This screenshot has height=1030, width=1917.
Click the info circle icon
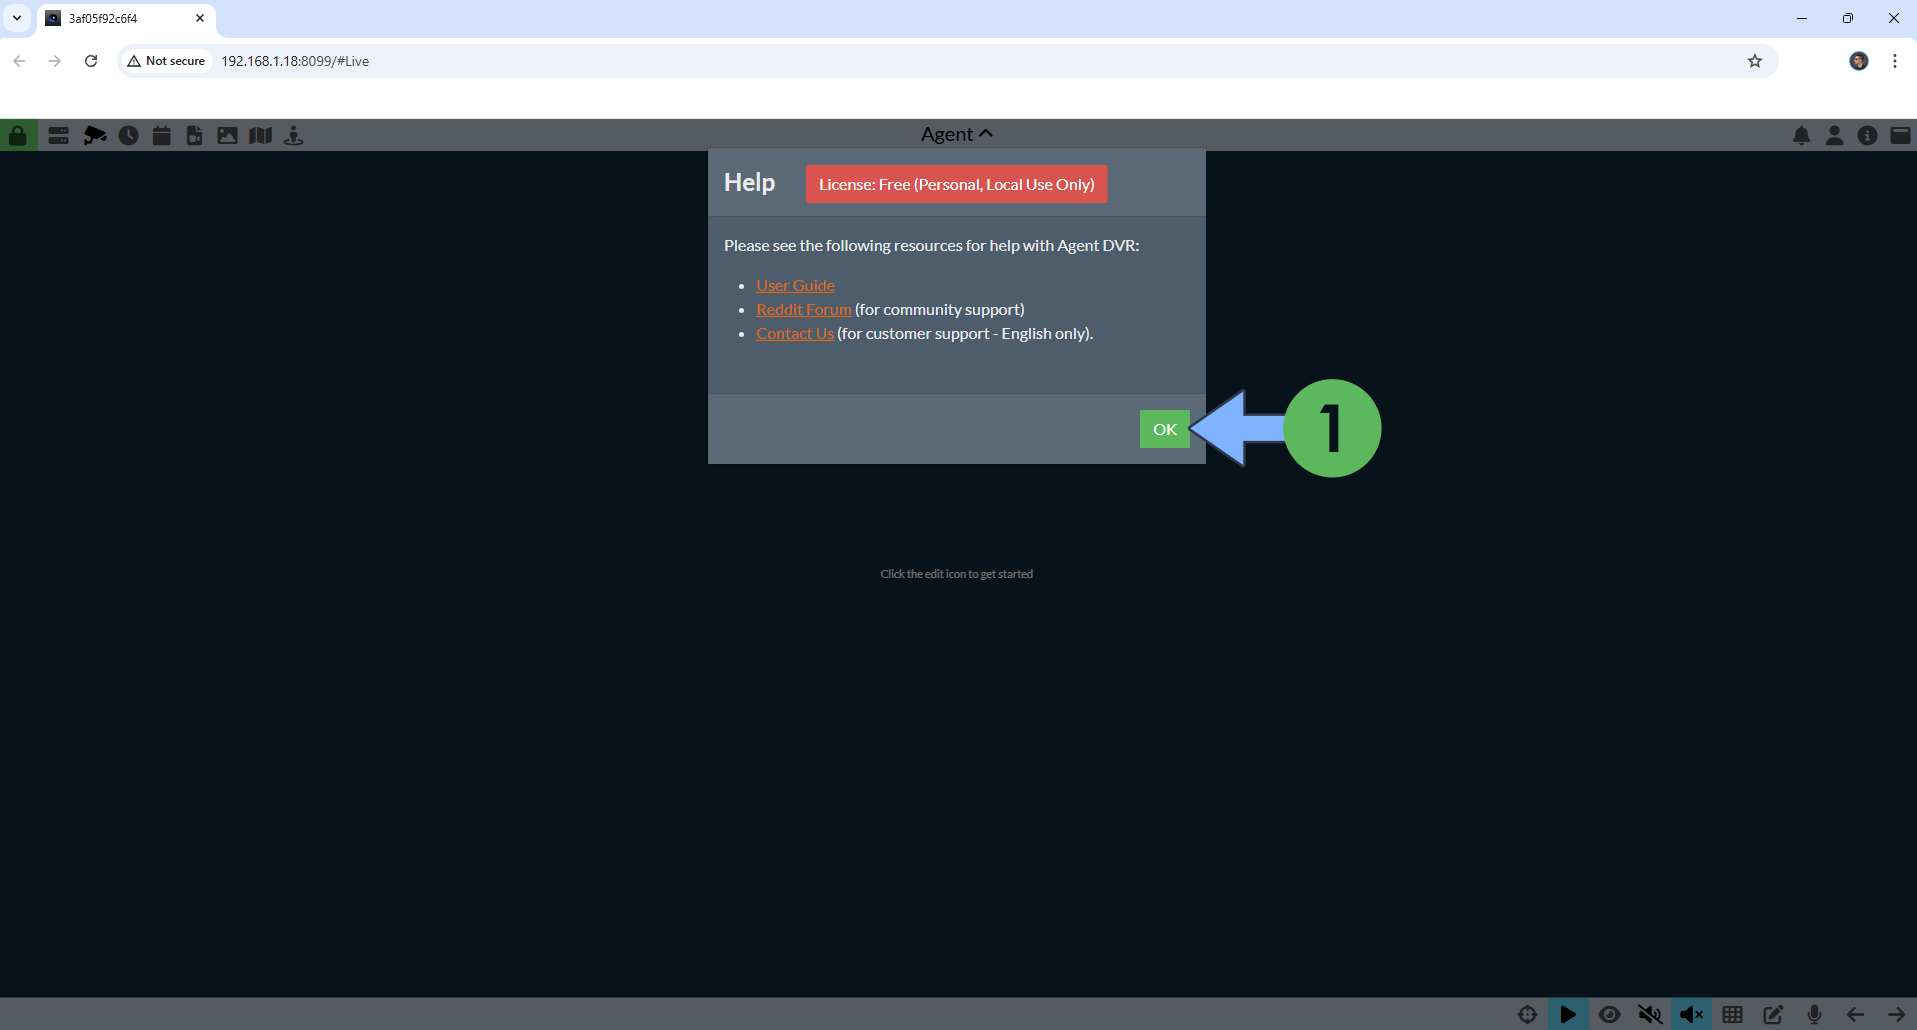(1867, 135)
